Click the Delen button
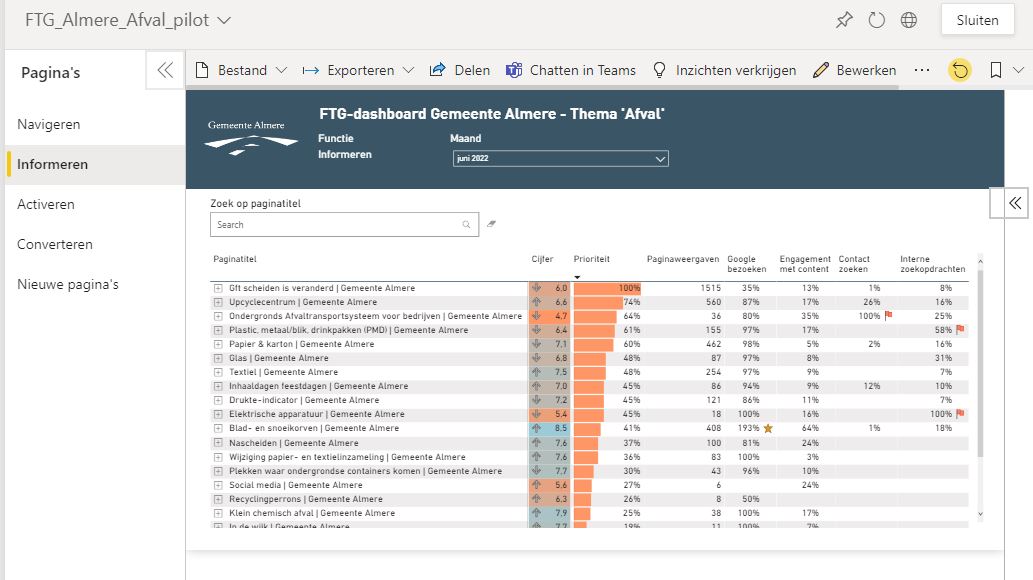This screenshot has width=1033, height=580. coord(459,70)
